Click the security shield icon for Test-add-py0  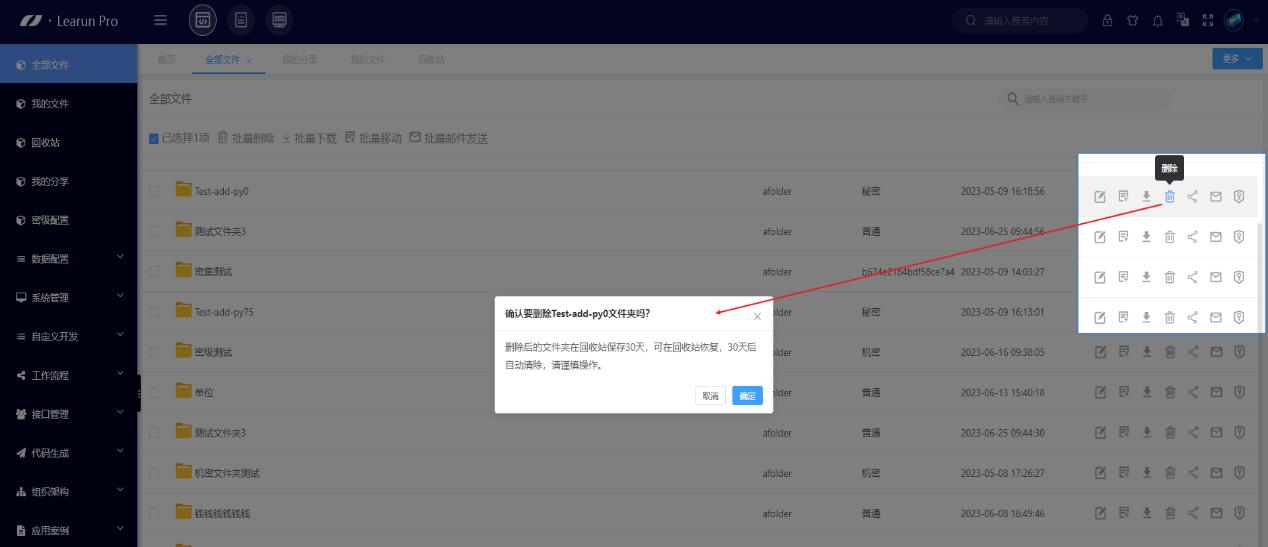pos(1239,196)
